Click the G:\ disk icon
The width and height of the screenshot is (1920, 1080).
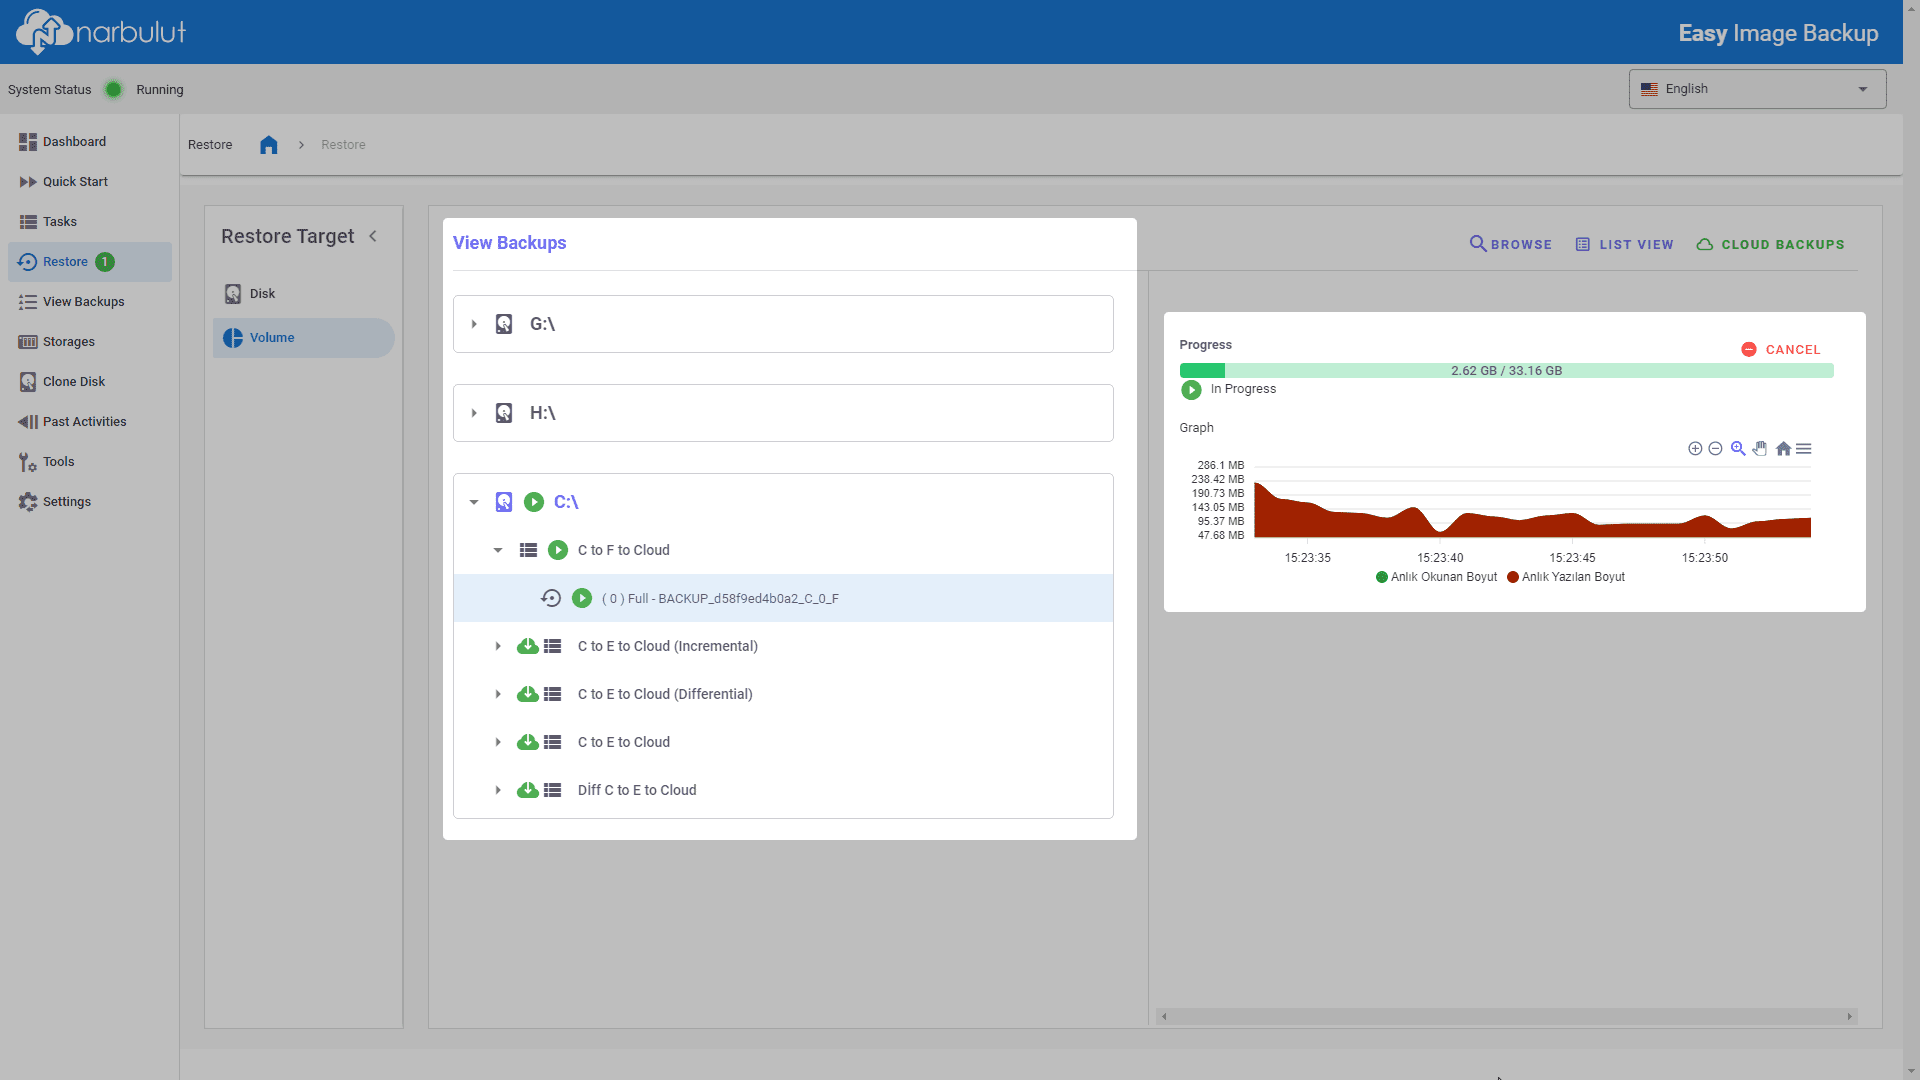click(x=504, y=324)
